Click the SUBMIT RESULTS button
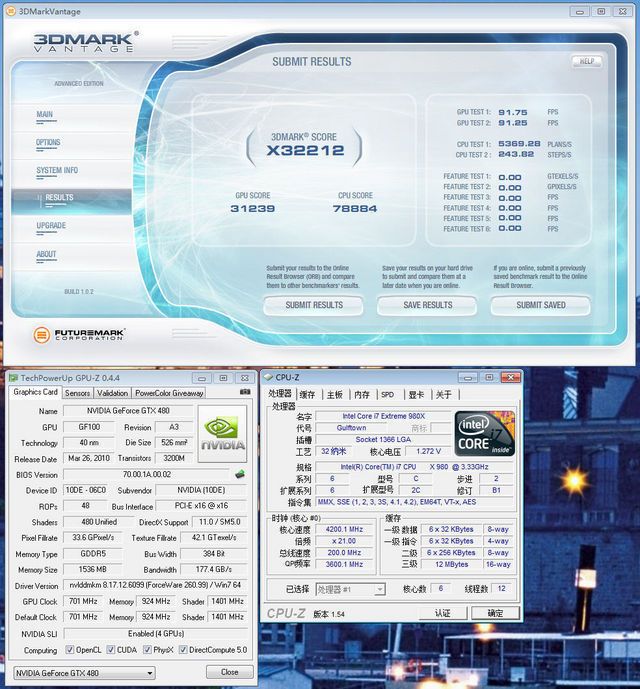Image resolution: width=640 pixels, height=689 pixels. (x=313, y=305)
